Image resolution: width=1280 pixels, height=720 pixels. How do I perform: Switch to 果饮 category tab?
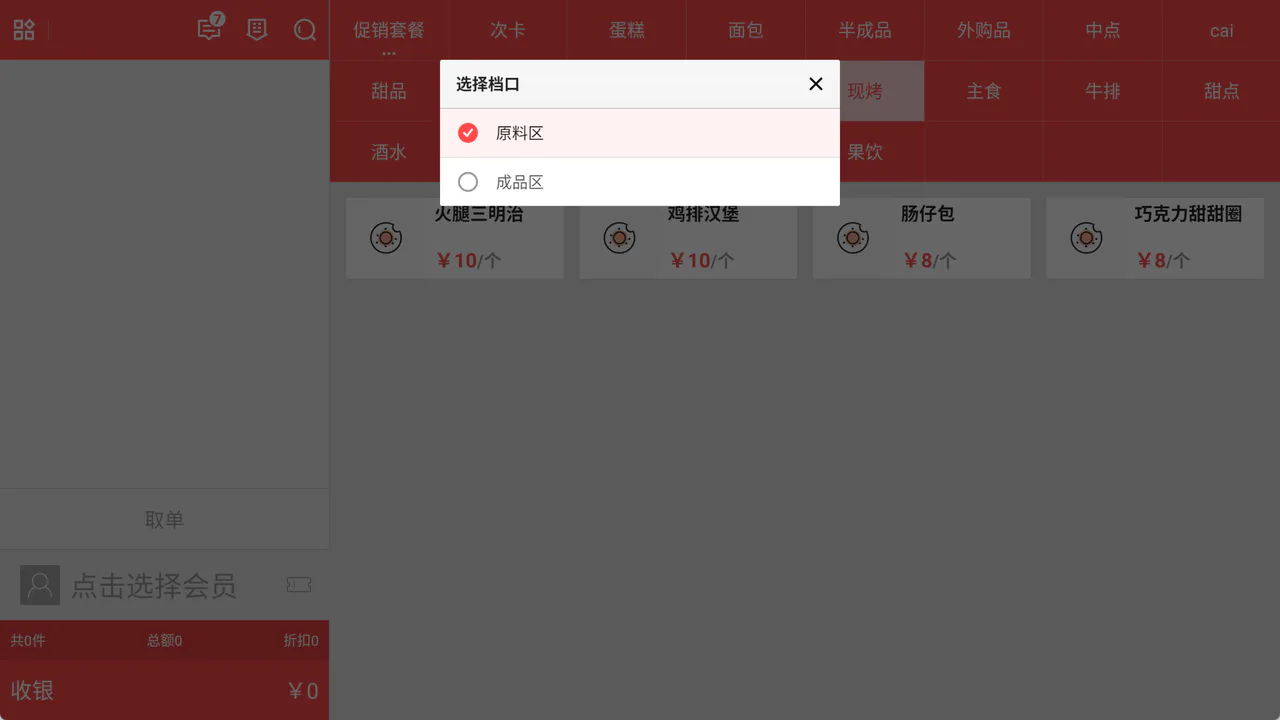click(x=865, y=152)
